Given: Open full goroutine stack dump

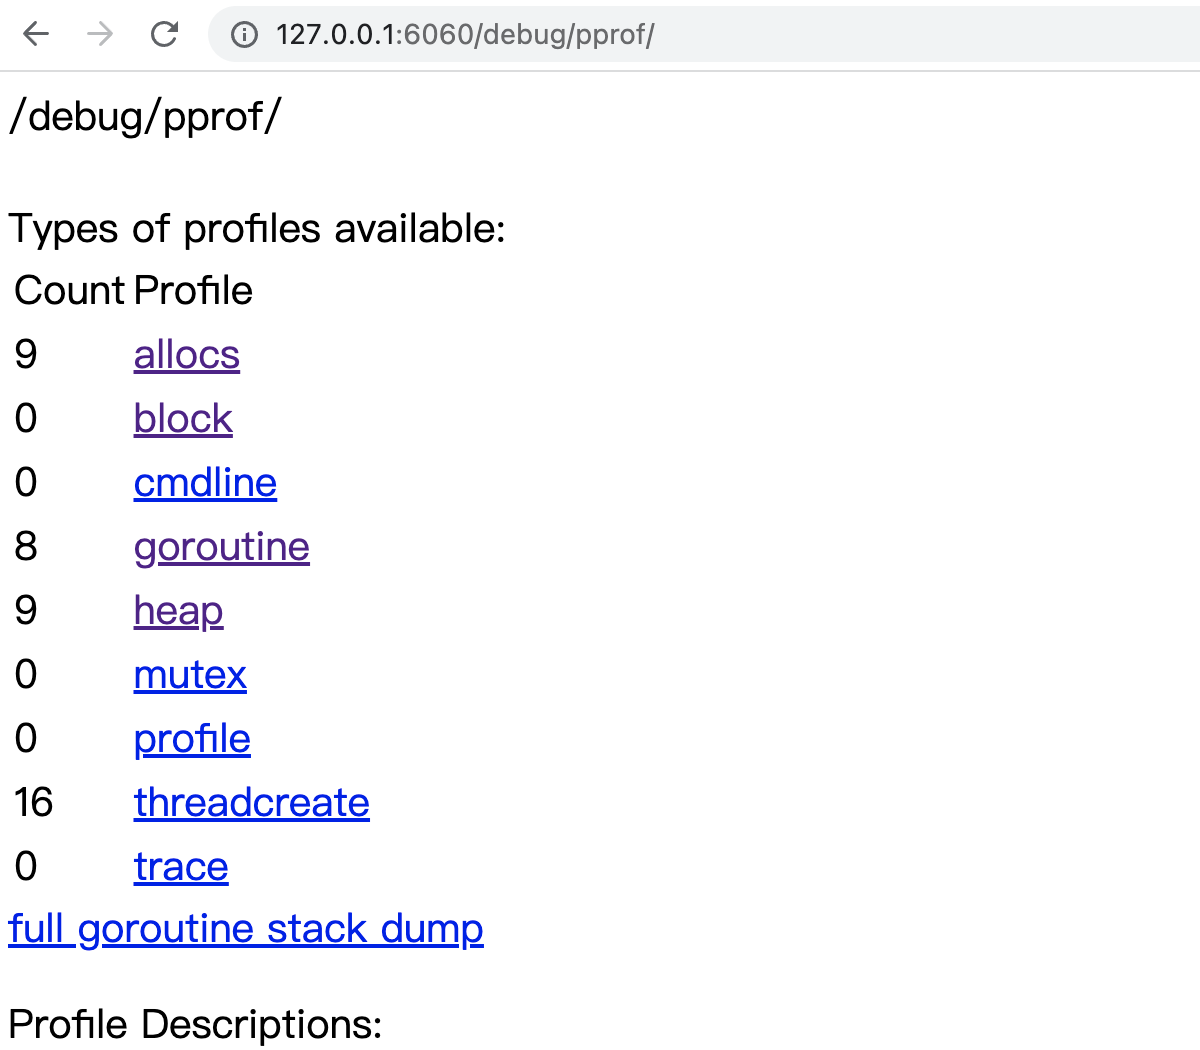Looking at the screenshot, I should [x=246, y=929].
